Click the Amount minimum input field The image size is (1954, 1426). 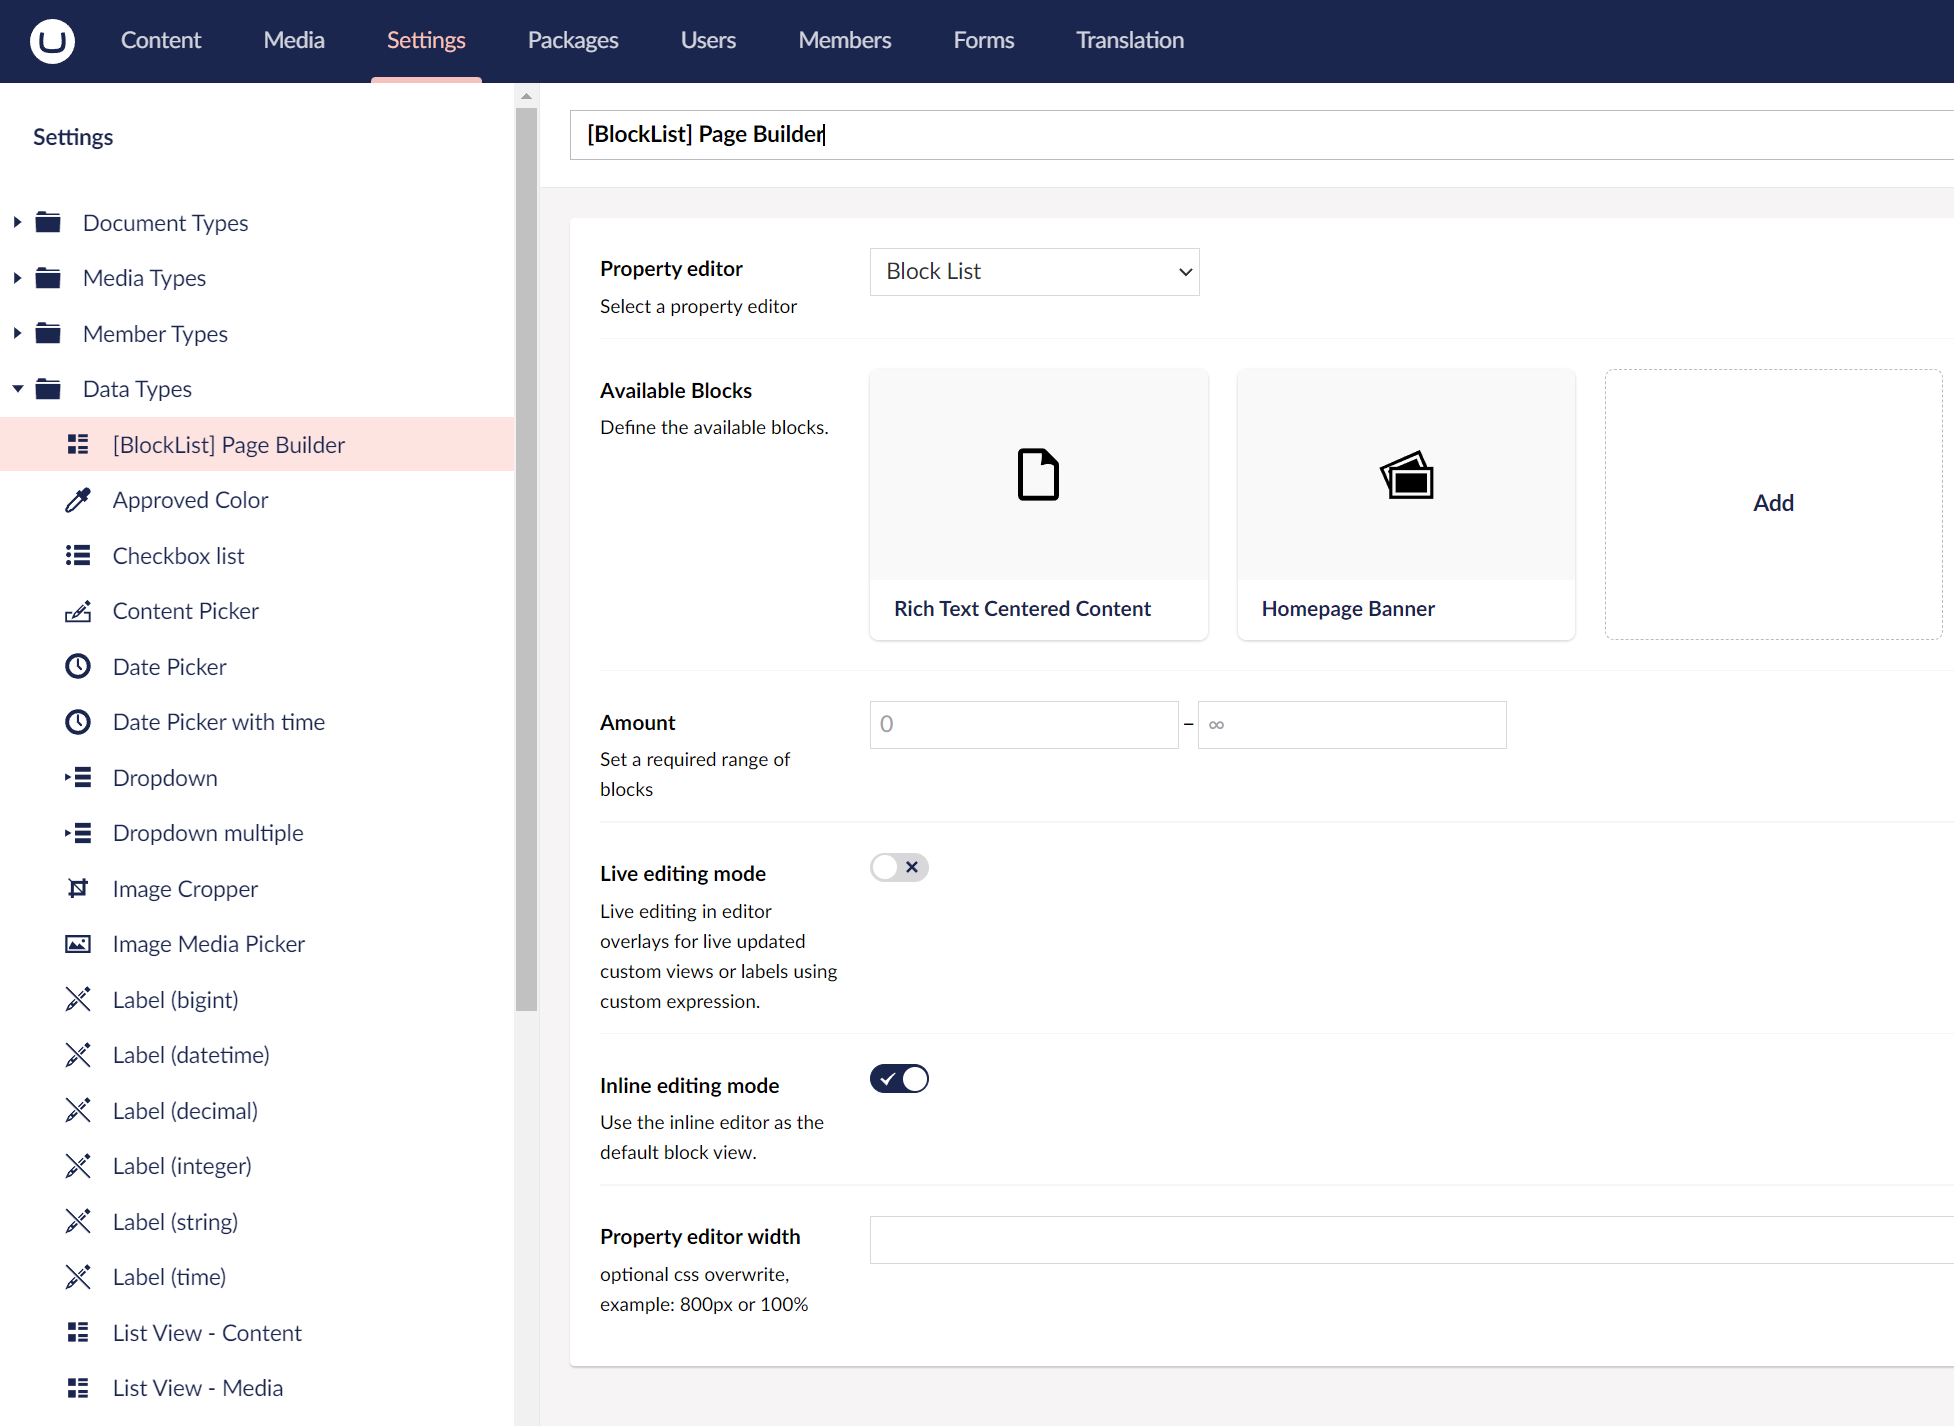(1024, 725)
